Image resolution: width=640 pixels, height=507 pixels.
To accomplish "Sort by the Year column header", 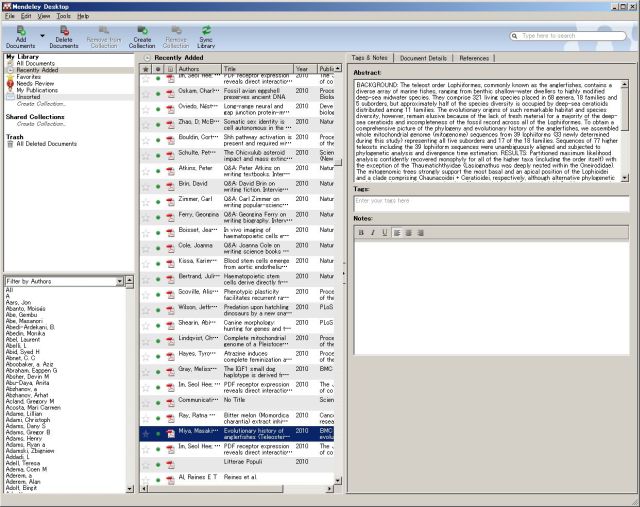I will coord(305,69).
